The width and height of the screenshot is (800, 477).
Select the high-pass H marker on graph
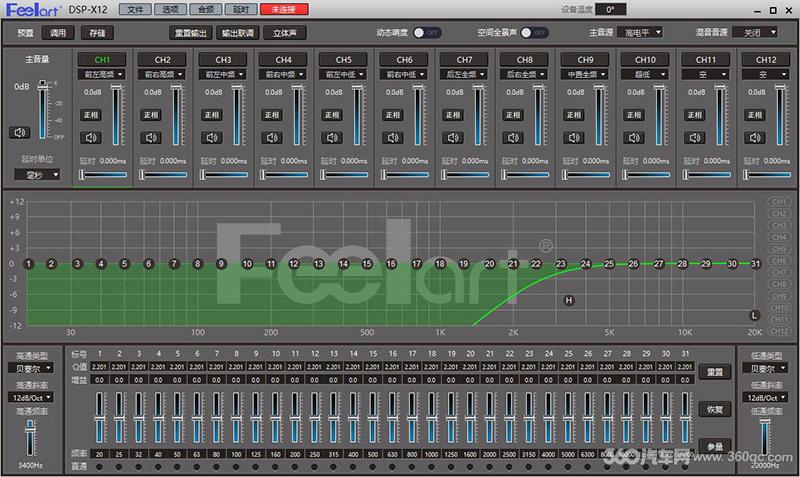tap(569, 300)
